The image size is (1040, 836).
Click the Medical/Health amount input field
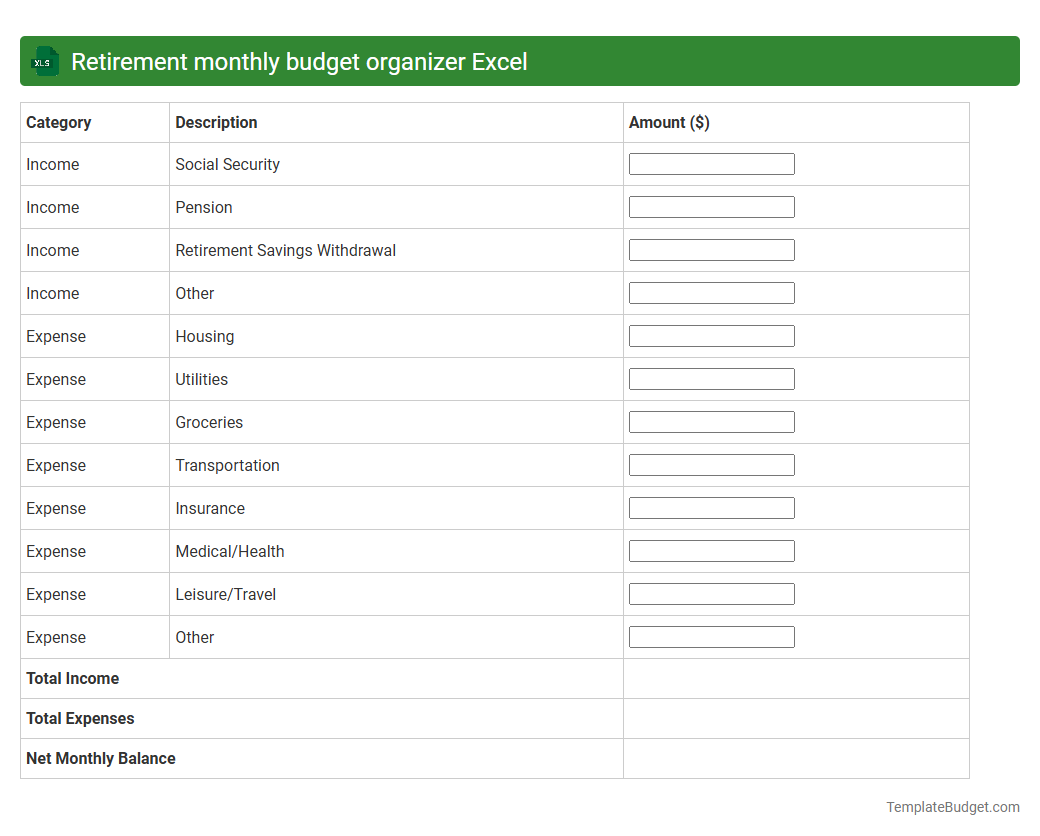[x=711, y=550]
